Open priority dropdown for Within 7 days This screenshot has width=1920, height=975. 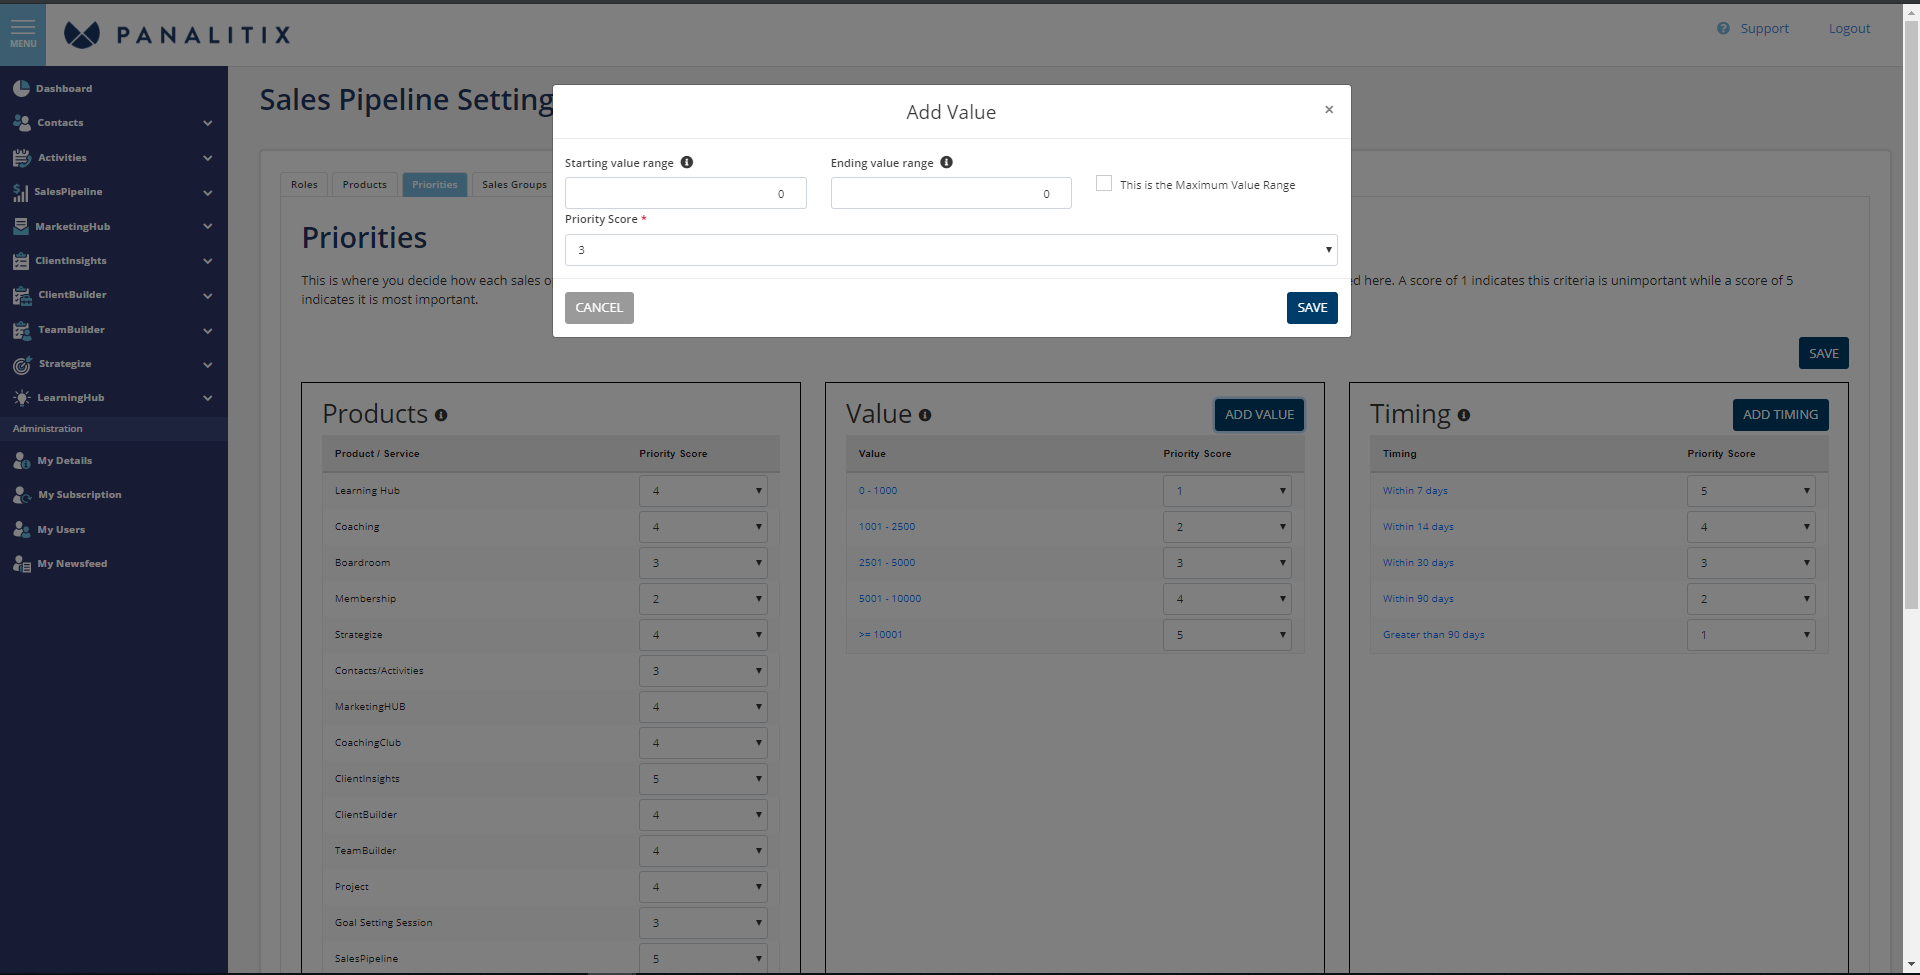[1751, 491]
